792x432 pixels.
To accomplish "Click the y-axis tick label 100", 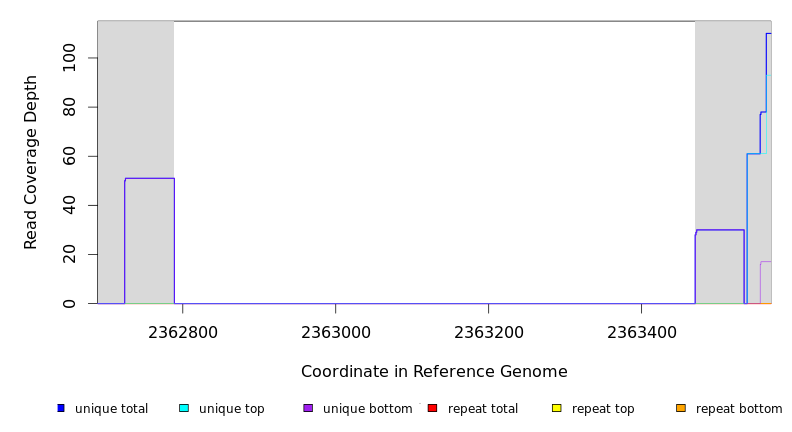I will 69,58.
